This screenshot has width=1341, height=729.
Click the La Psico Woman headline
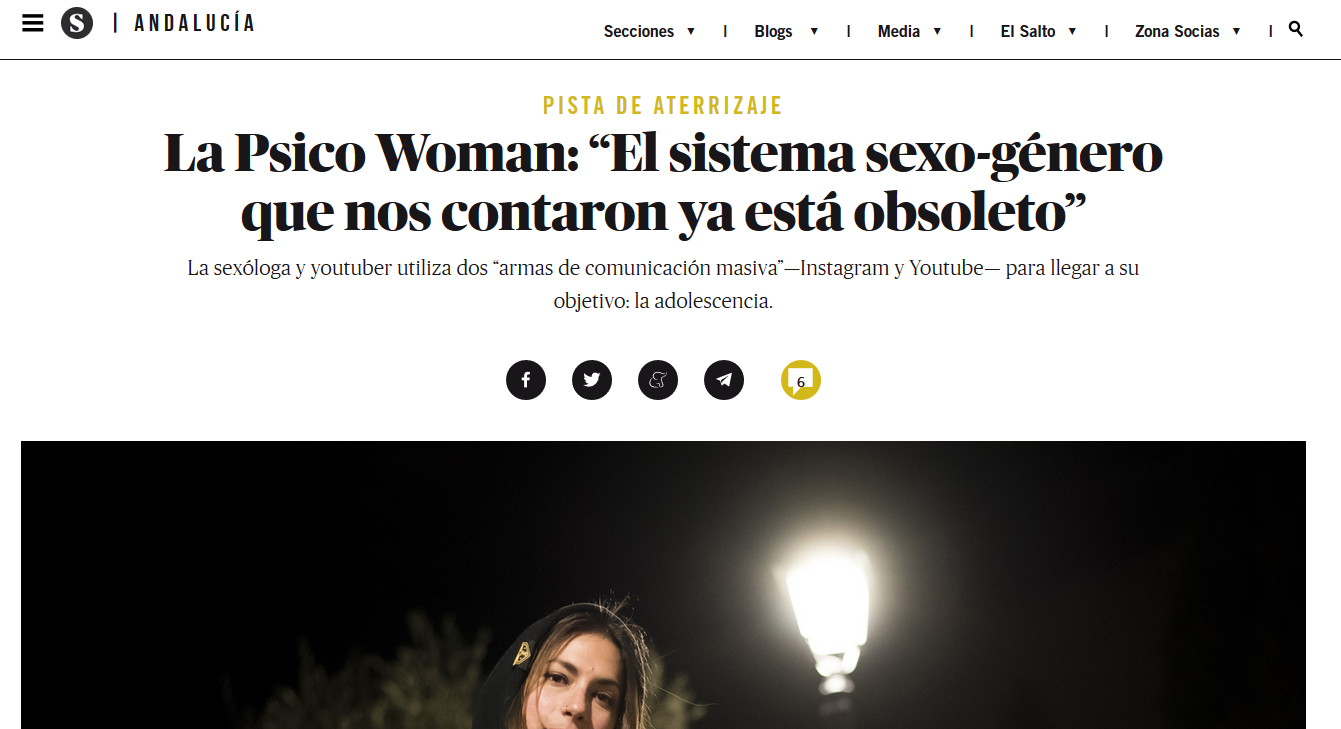click(x=663, y=182)
